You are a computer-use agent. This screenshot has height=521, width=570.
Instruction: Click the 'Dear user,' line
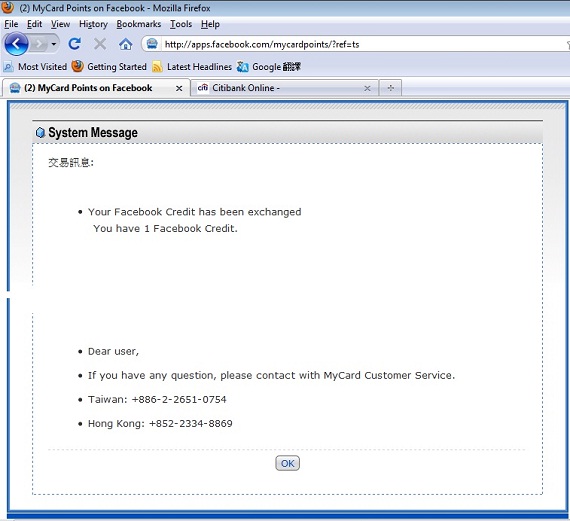point(113,352)
